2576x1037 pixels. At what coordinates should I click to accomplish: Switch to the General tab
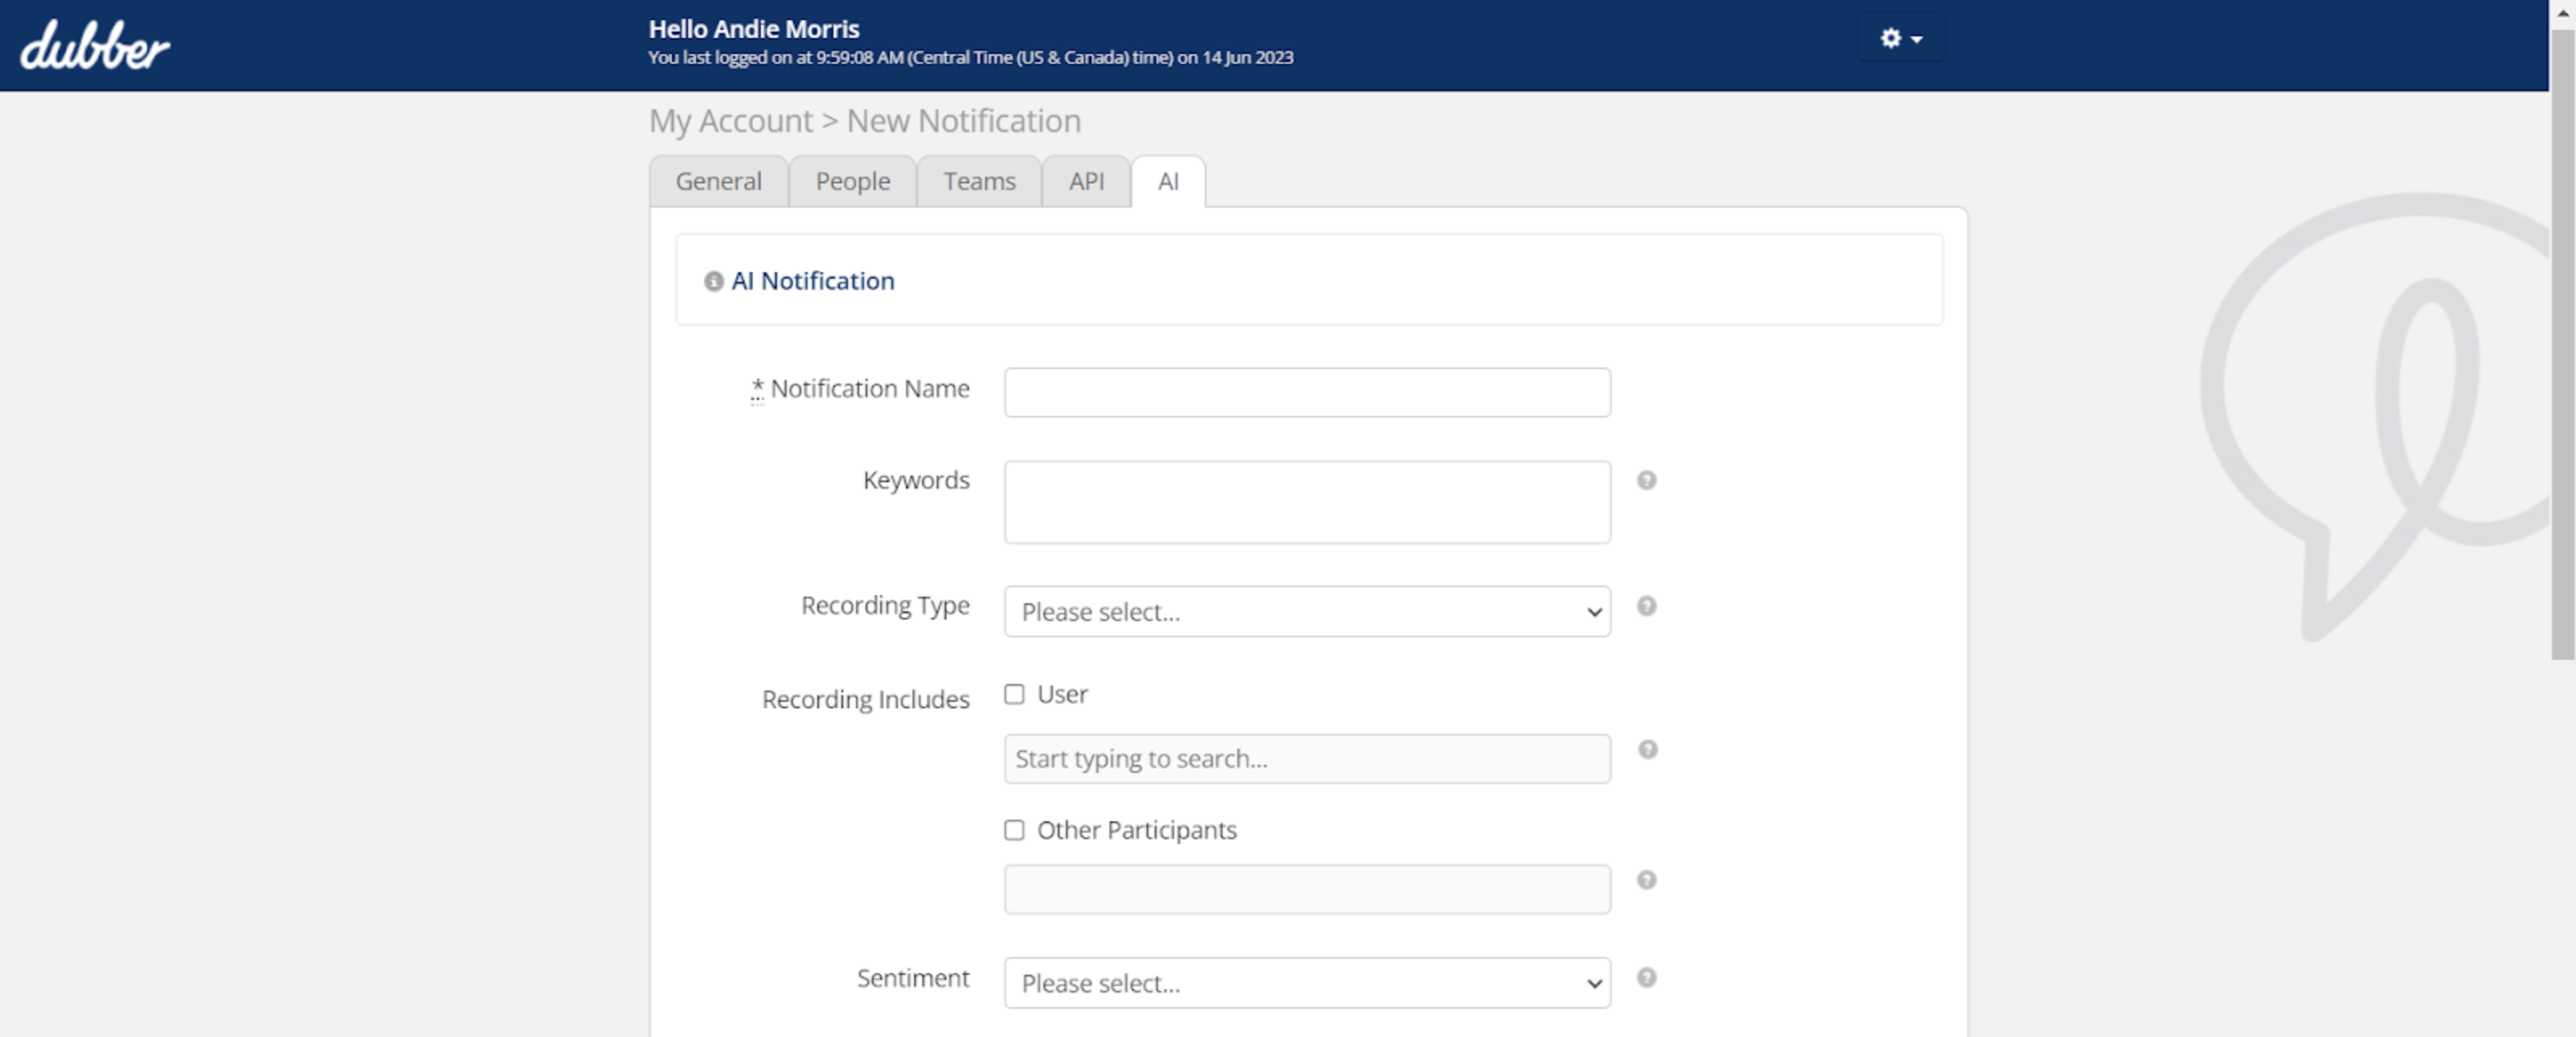(x=718, y=182)
